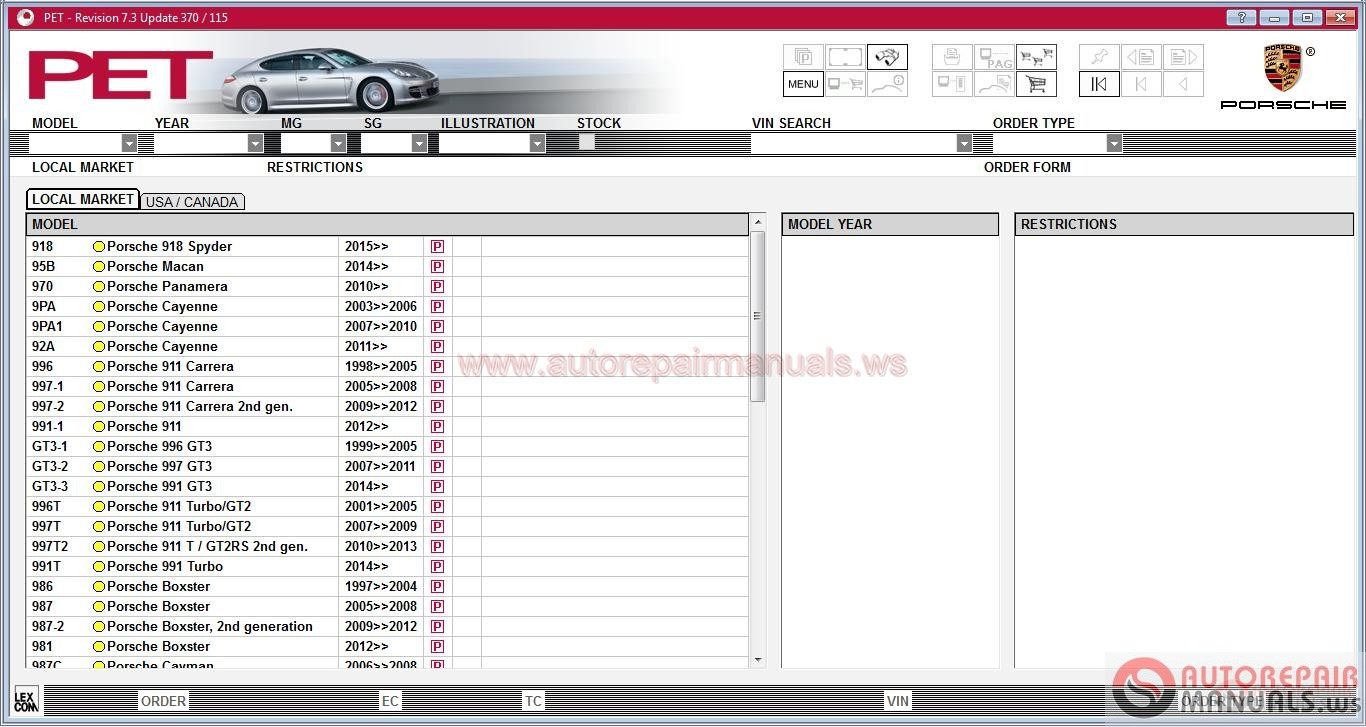The width and height of the screenshot is (1366, 727).
Task: Select the Porsche 918 Spyder row
Action: pos(387,246)
